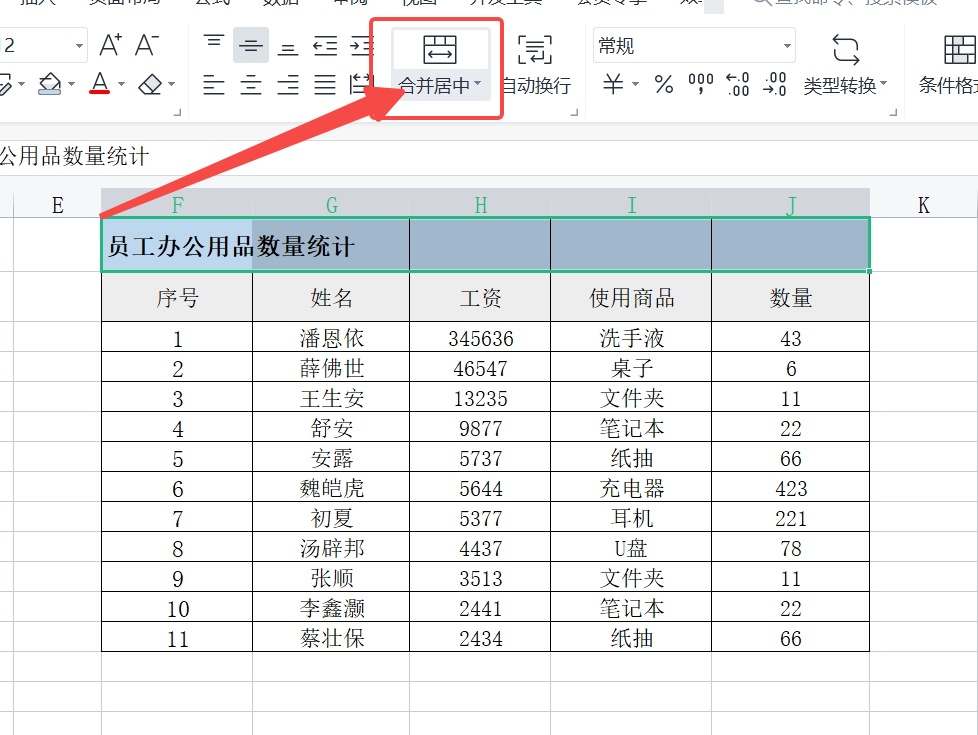Open eraser clear options arrow
Viewport: 978px width, 735px height.
(172, 84)
